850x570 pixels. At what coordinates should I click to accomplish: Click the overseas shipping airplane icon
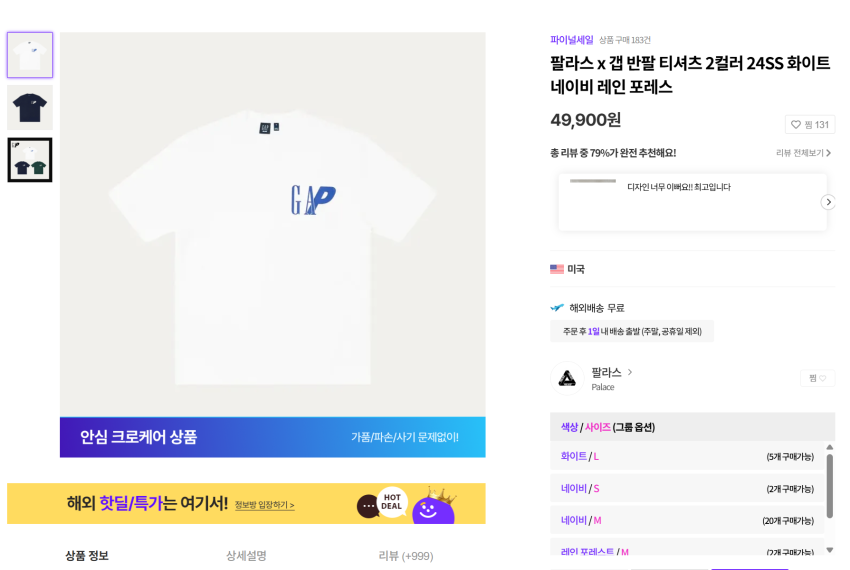coord(557,308)
